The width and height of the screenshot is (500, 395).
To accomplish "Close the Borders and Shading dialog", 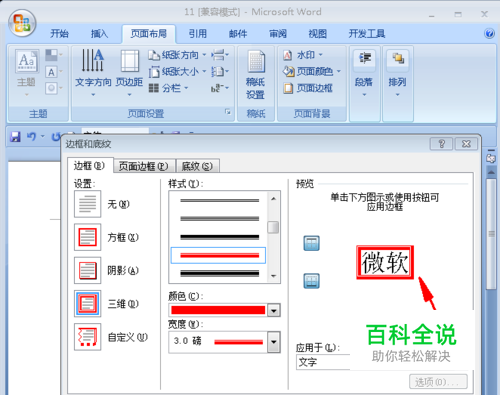I will tap(466, 144).
